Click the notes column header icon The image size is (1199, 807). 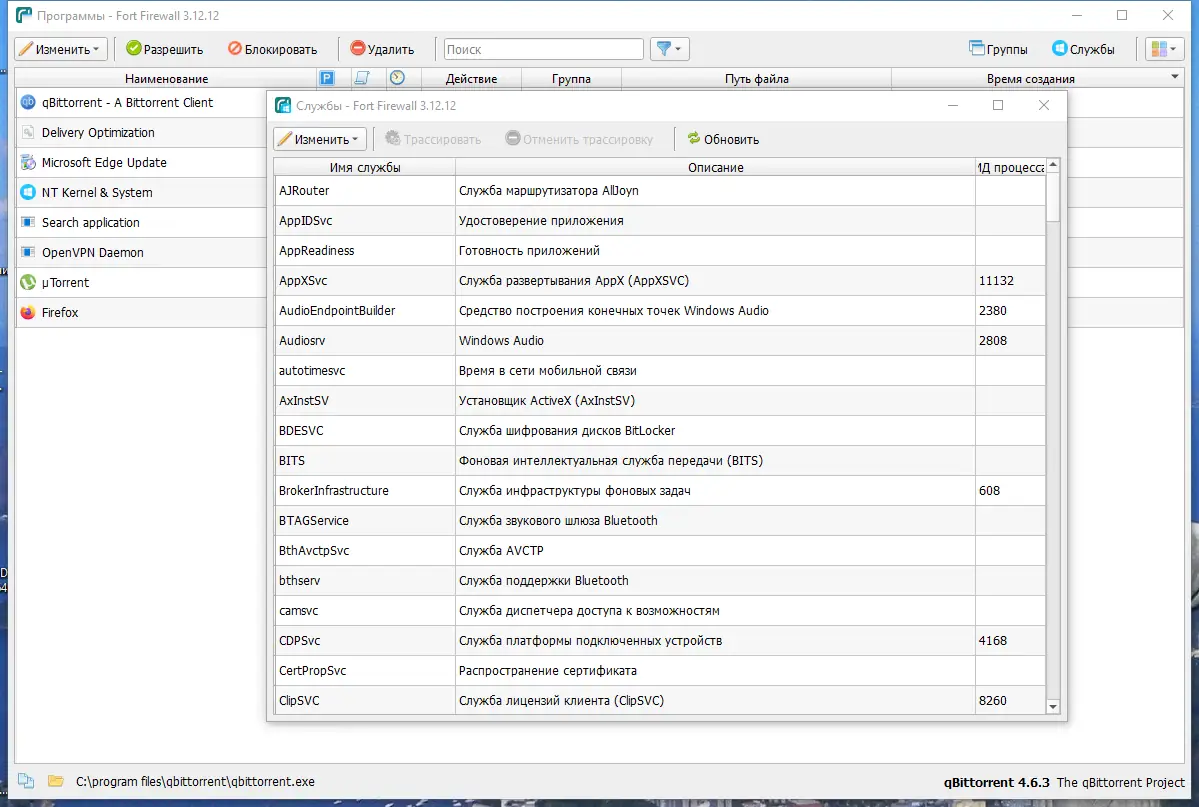pos(362,78)
